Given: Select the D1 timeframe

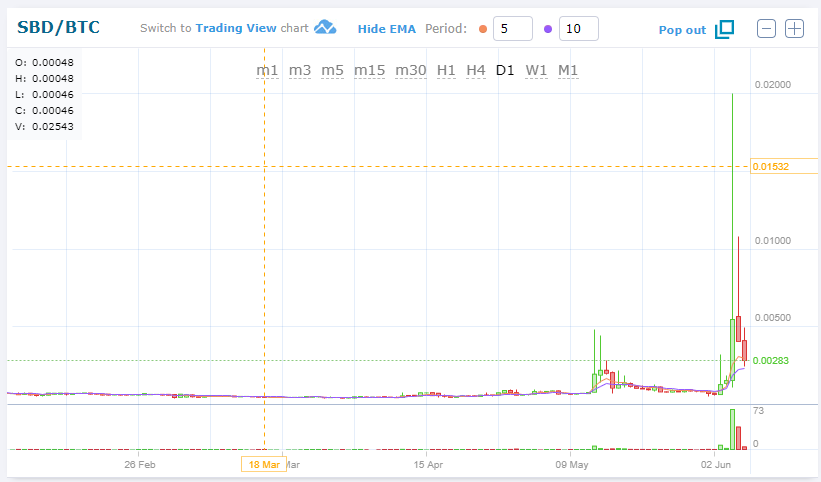Looking at the screenshot, I should 505,70.
